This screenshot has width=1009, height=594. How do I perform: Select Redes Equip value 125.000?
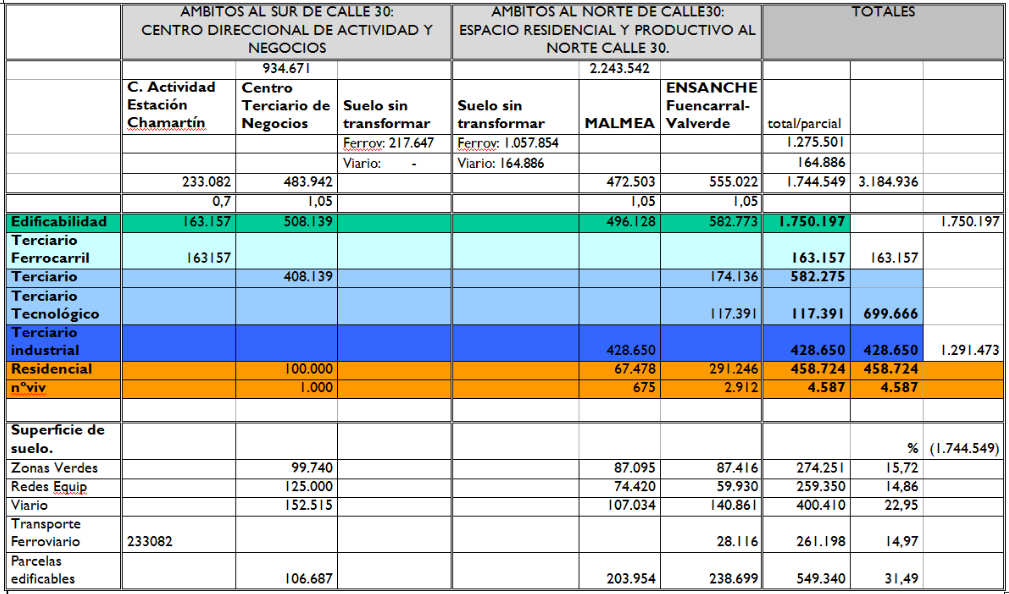[308, 487]
